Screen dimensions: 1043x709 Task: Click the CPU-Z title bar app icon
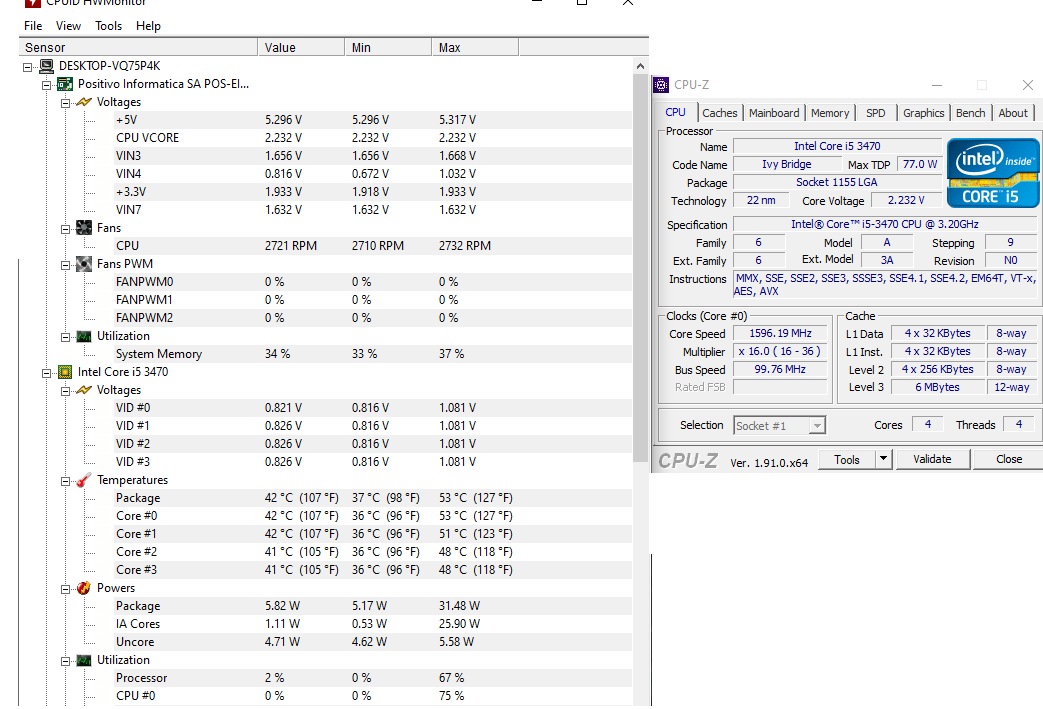661,84
